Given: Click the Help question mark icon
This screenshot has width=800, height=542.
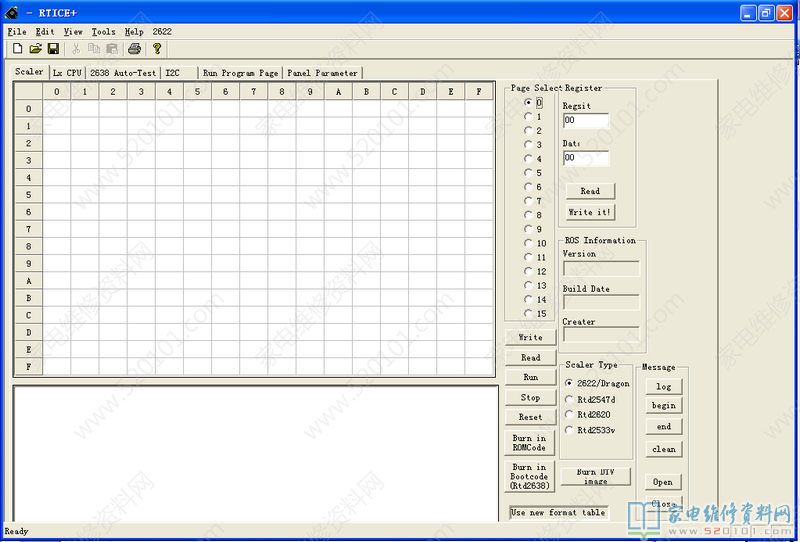Looking at the screenshot, I should click(157, 48).
